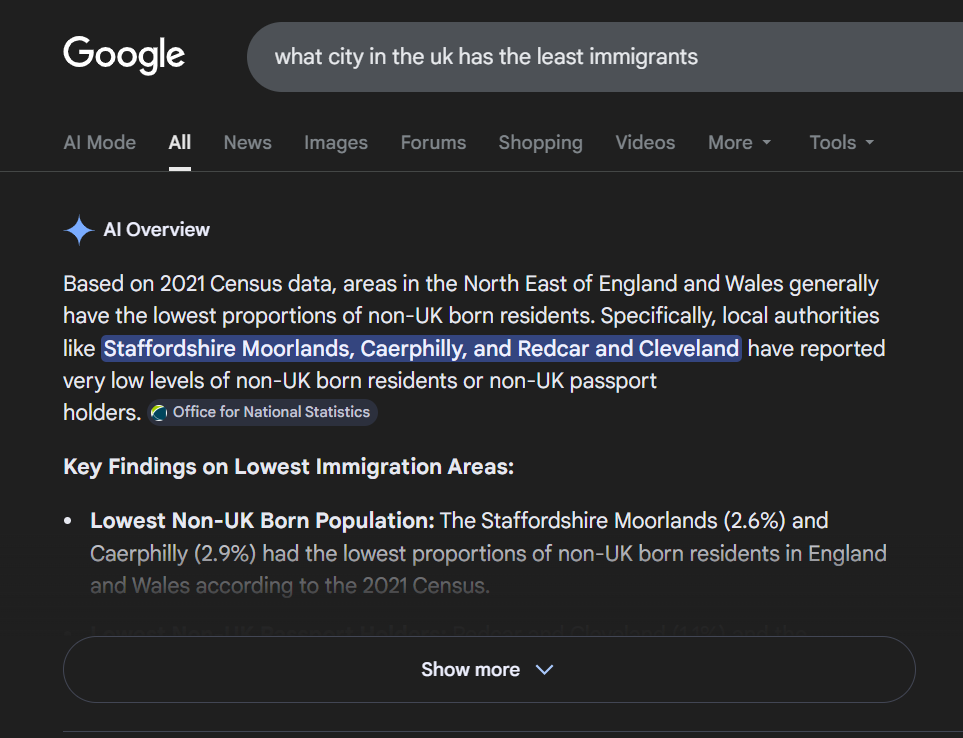Click the Key Findings on Lowest Immigration Areas heading

(x=288, y=467)
